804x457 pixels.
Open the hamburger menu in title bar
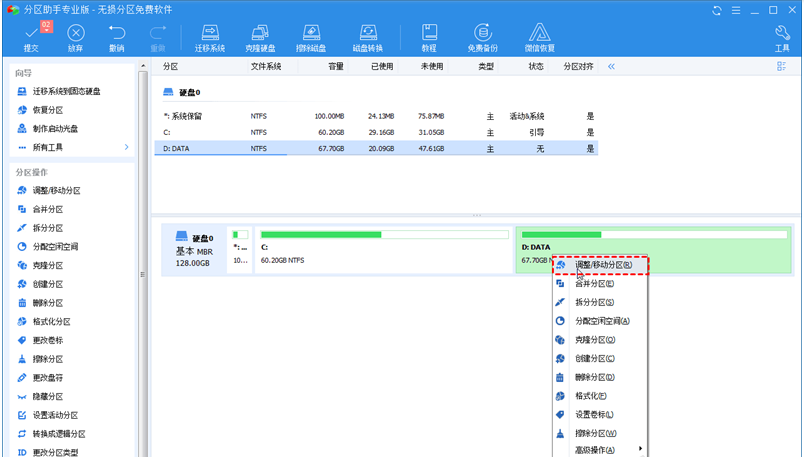[x=736, y=10]
